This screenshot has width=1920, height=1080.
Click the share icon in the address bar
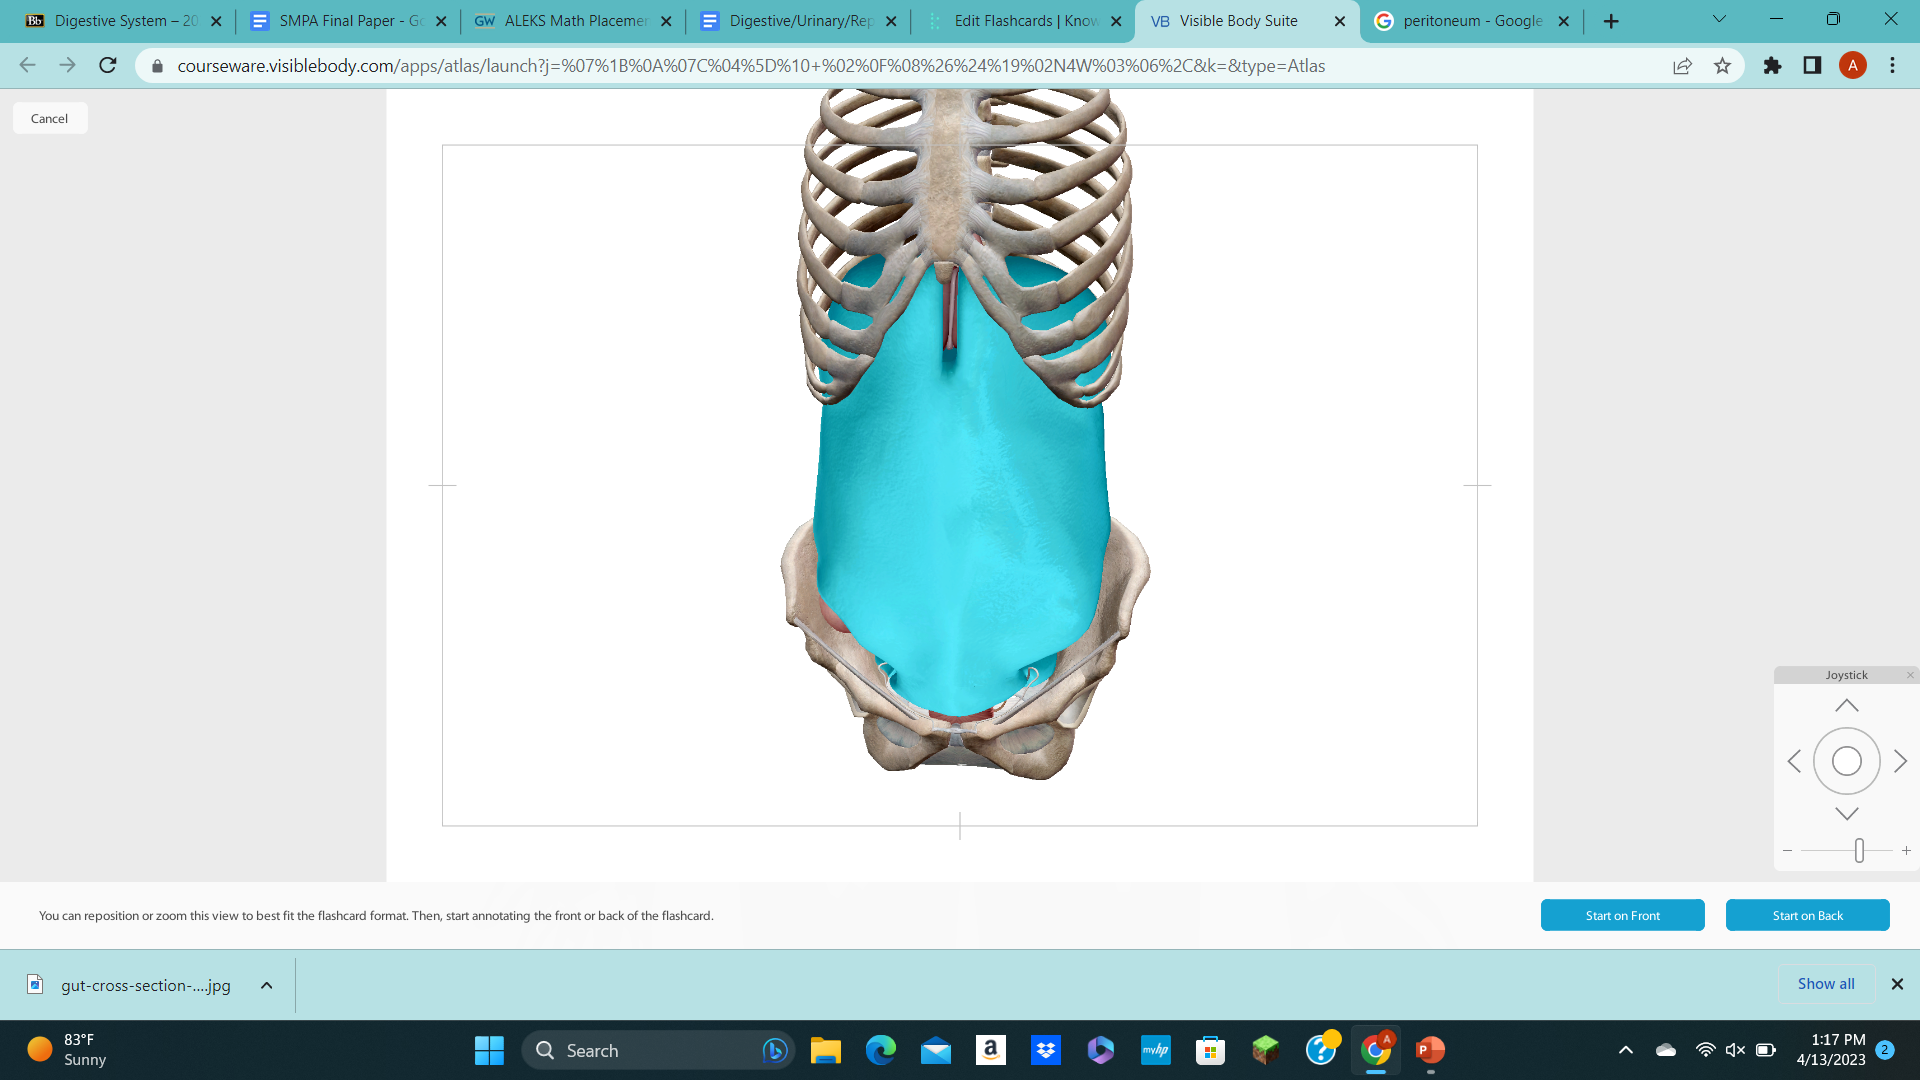[x=1682, y=66]
